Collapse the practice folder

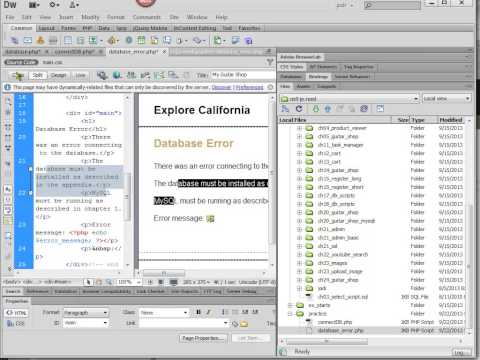[290, 314]
